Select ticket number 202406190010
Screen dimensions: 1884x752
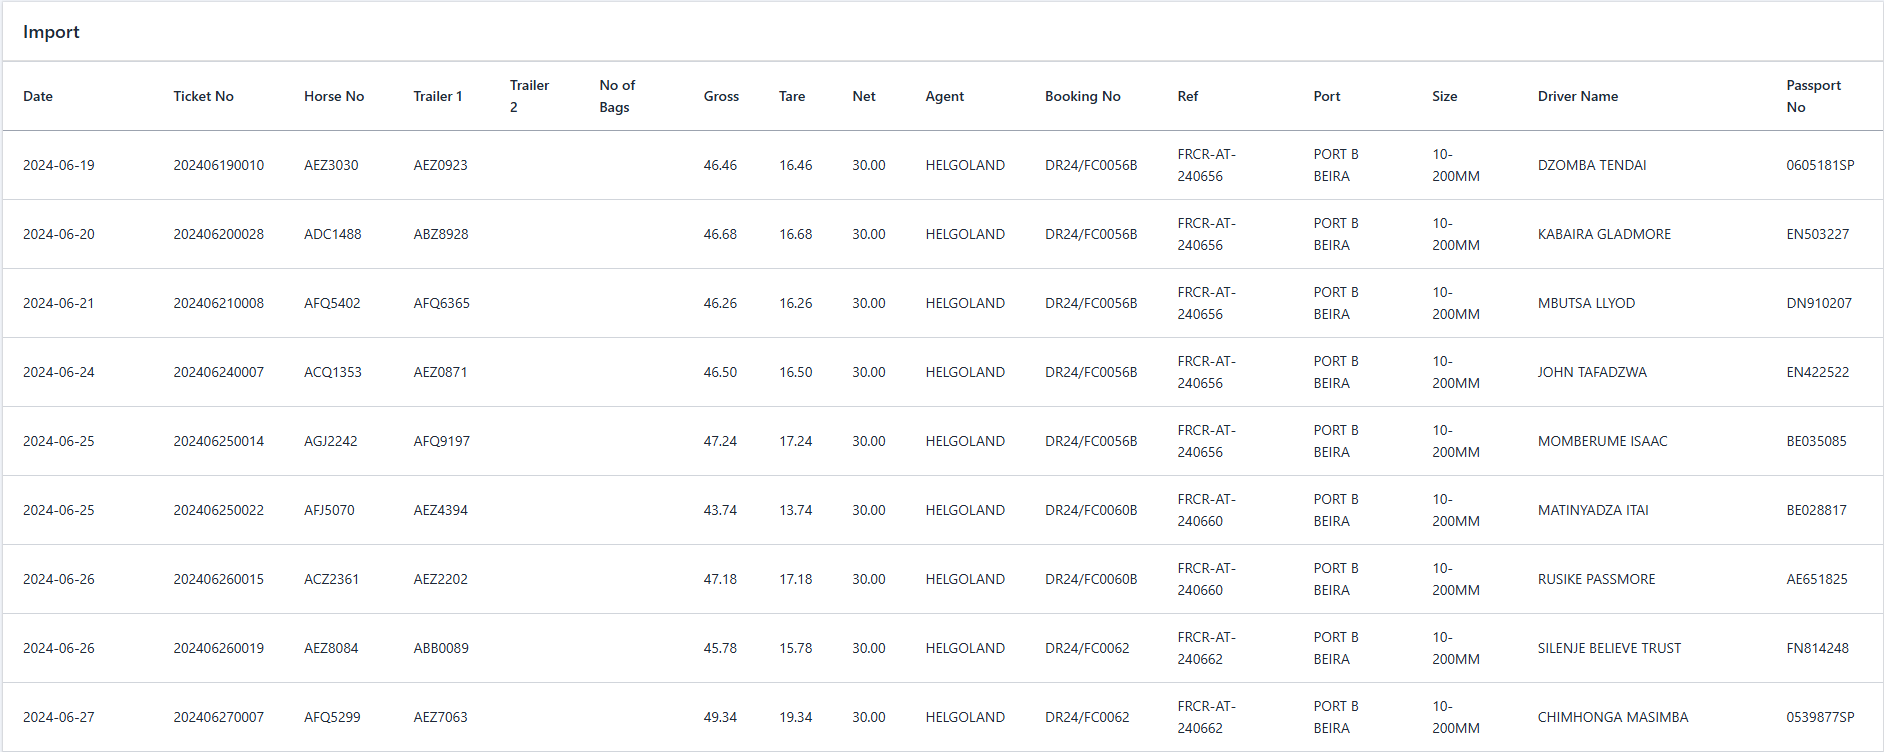[218, 165]
